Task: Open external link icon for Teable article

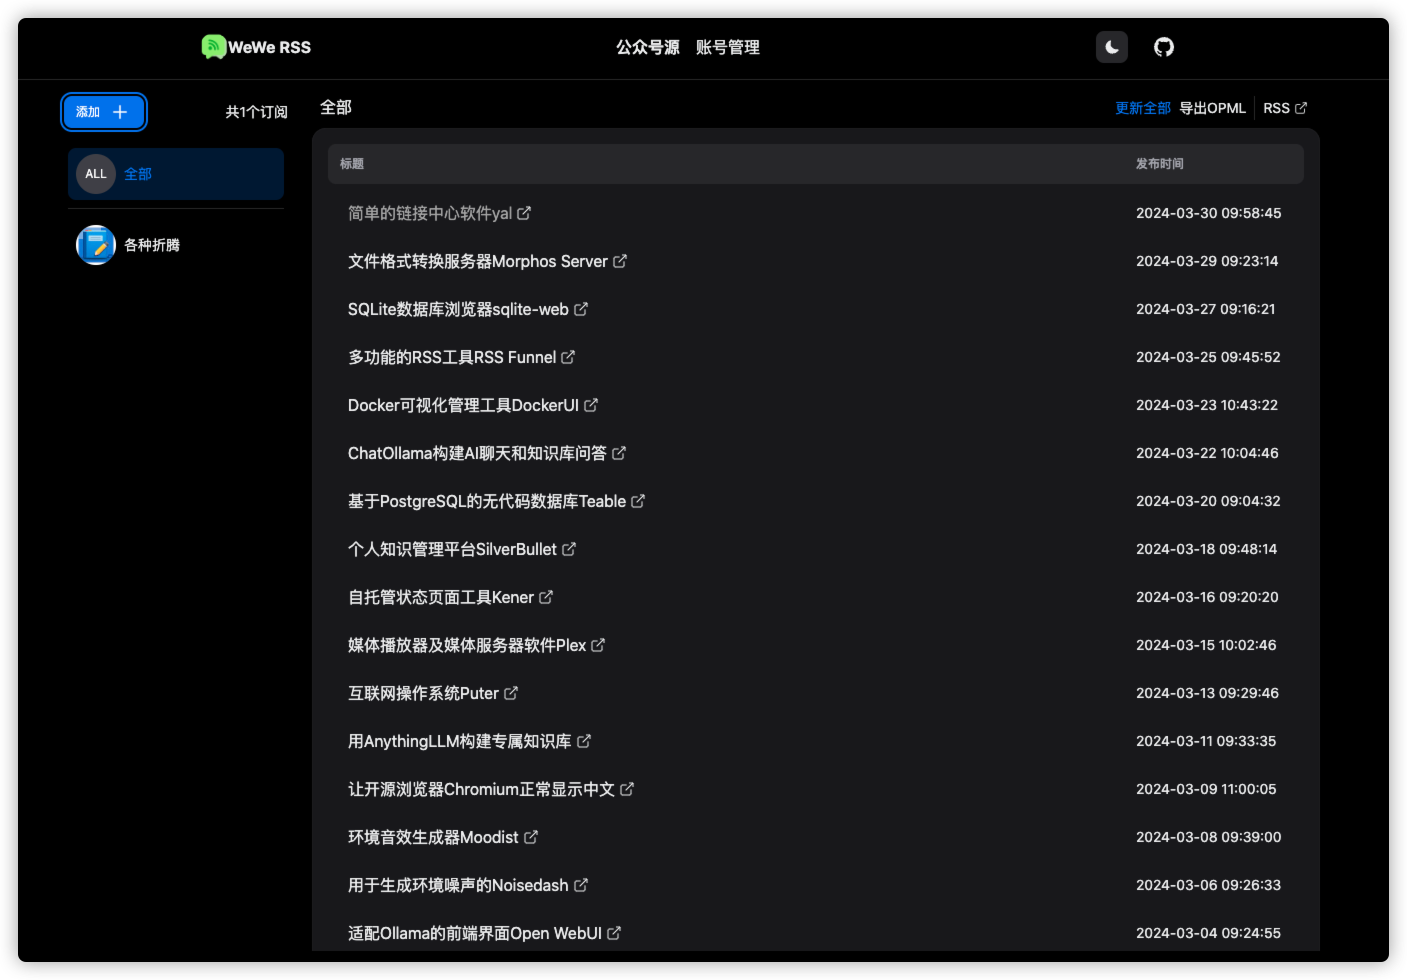Action: [638, 501]
